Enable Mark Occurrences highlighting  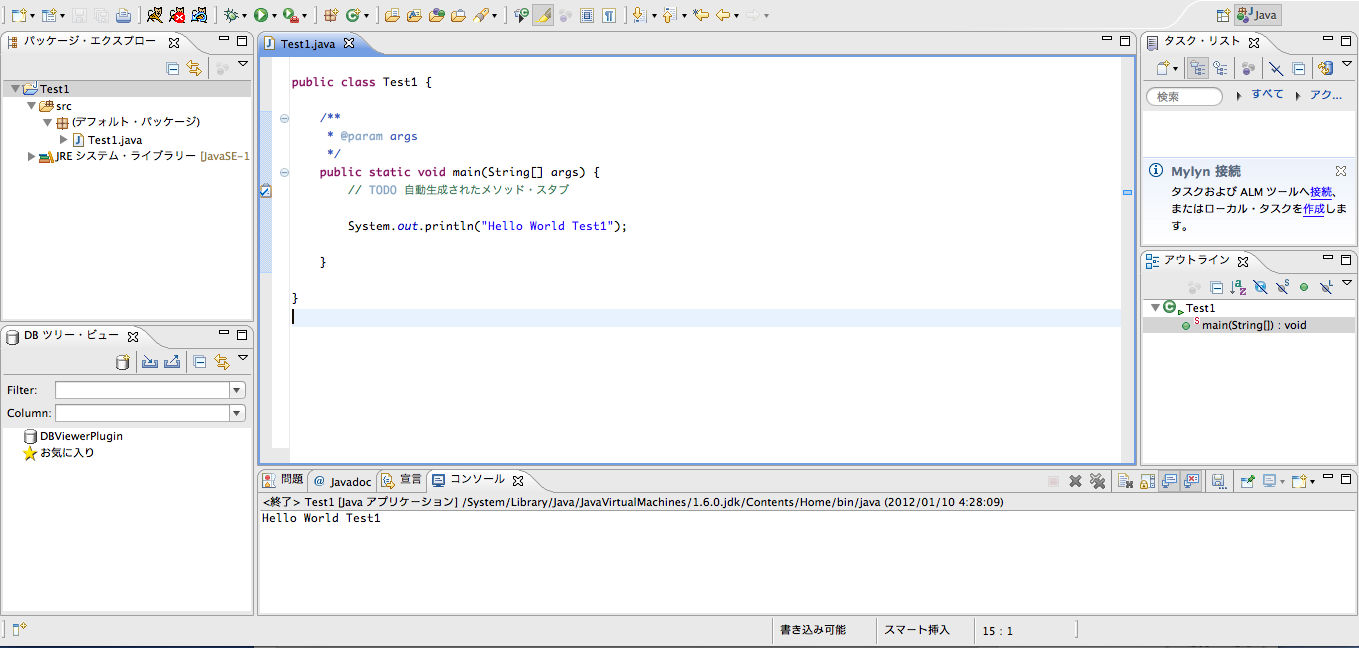[543, 15]
